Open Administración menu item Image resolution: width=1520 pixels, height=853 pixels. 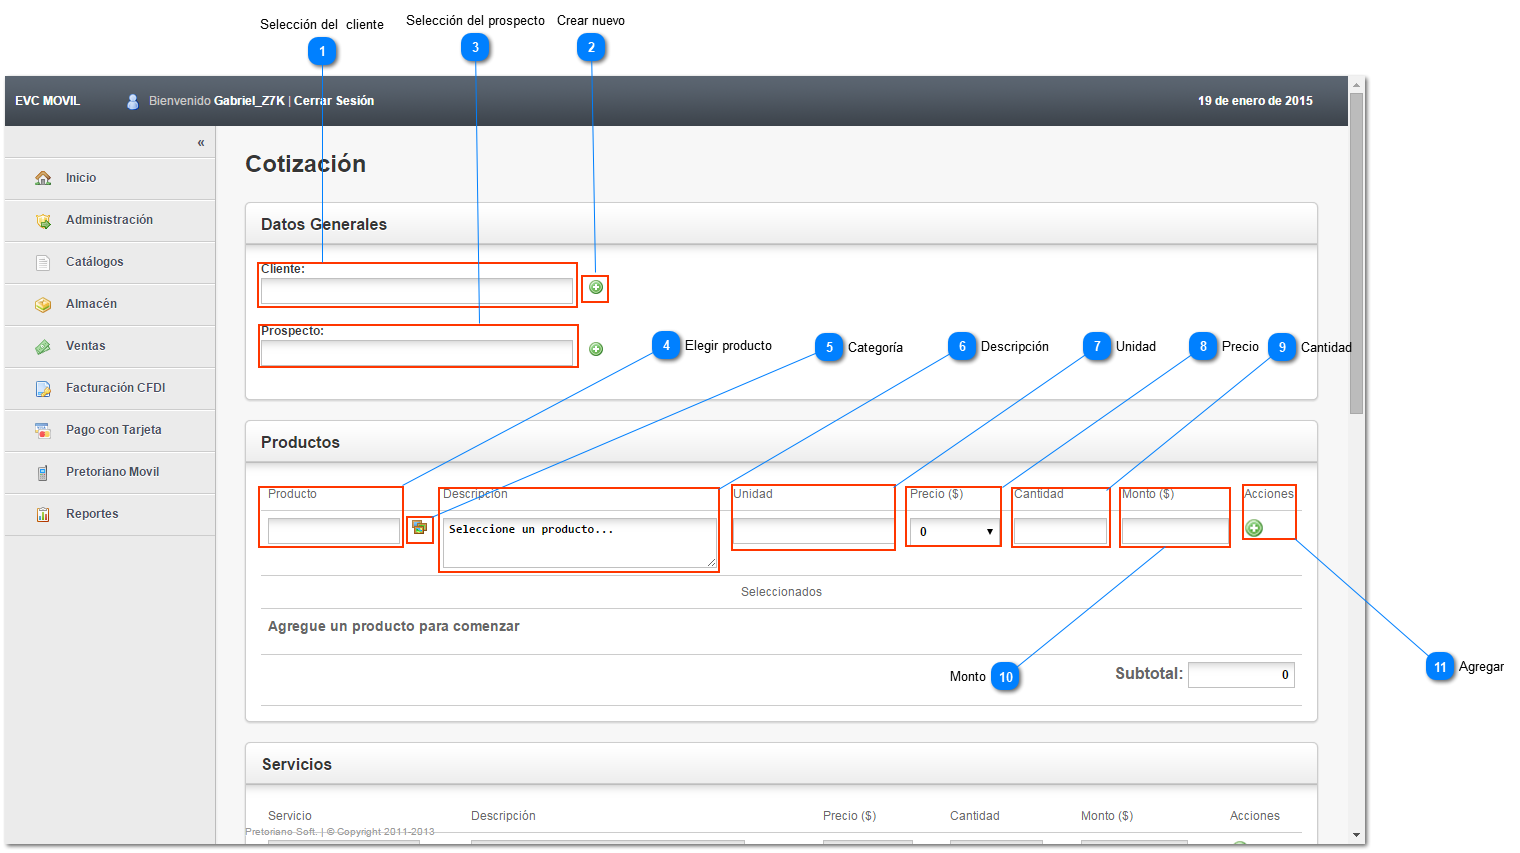(110, 220)
